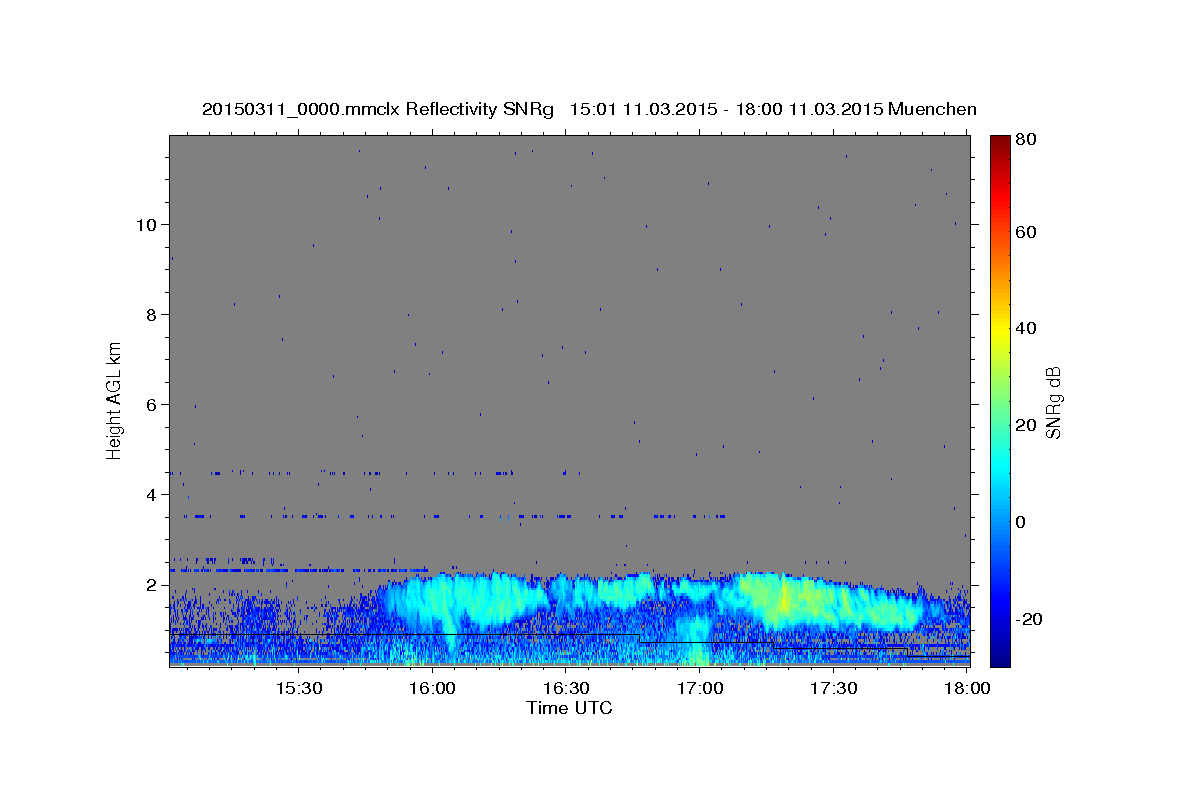The image size is (1200, 800).
Task: Click the height tick label 6
Action: click(x=151, y=405)
